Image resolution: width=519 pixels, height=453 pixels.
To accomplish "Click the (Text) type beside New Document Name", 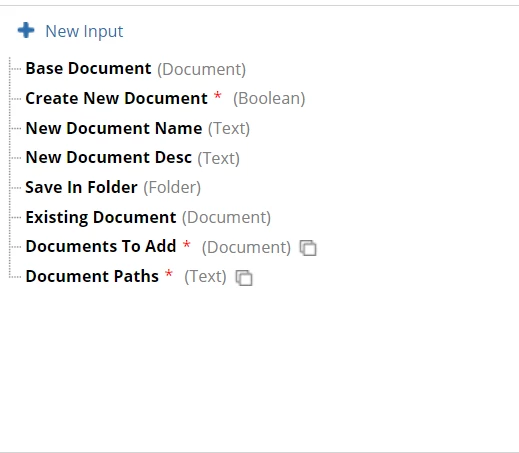I will (x=229, y=129).
